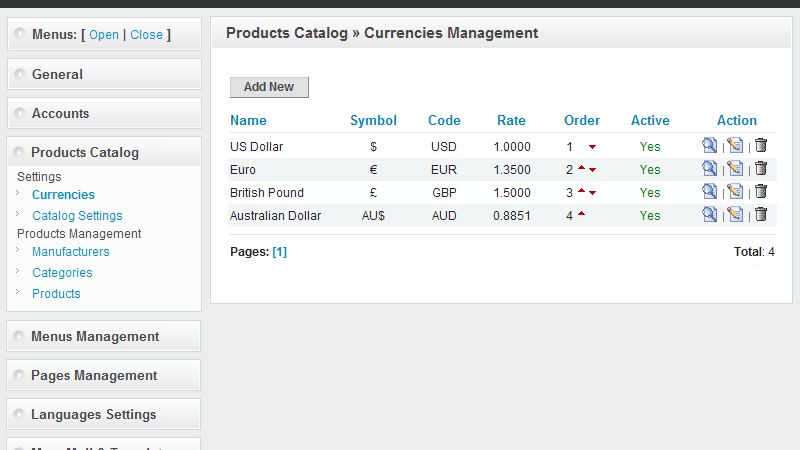Expand the Menus Management section
800x450 pixels.
coord(95,336)
